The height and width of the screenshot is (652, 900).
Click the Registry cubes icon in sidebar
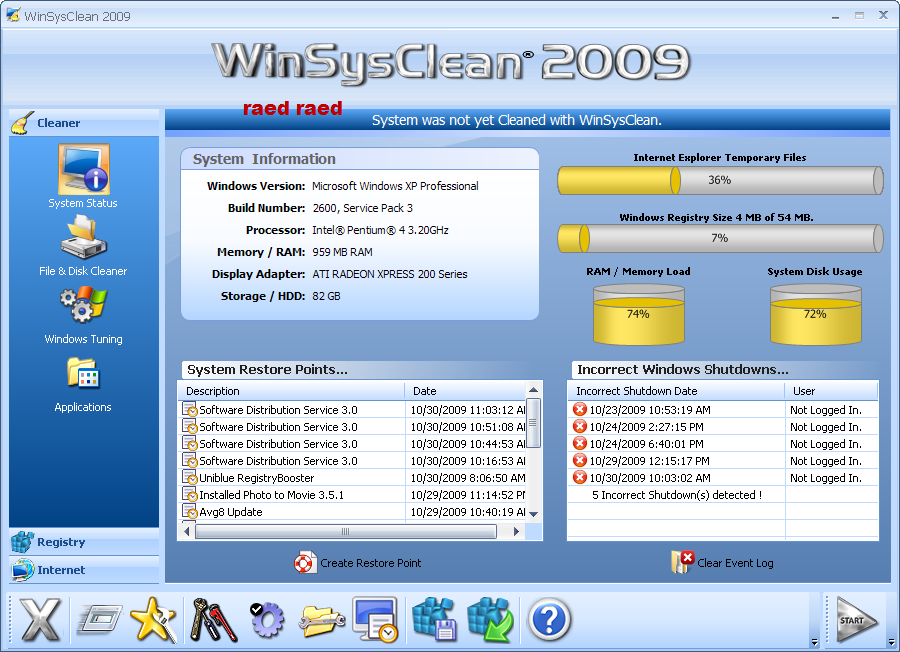click(22, 542)
